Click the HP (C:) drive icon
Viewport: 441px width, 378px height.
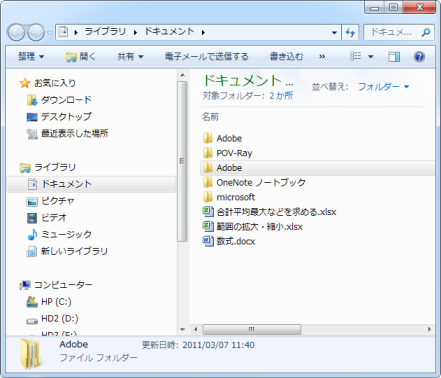pos(32,302)
